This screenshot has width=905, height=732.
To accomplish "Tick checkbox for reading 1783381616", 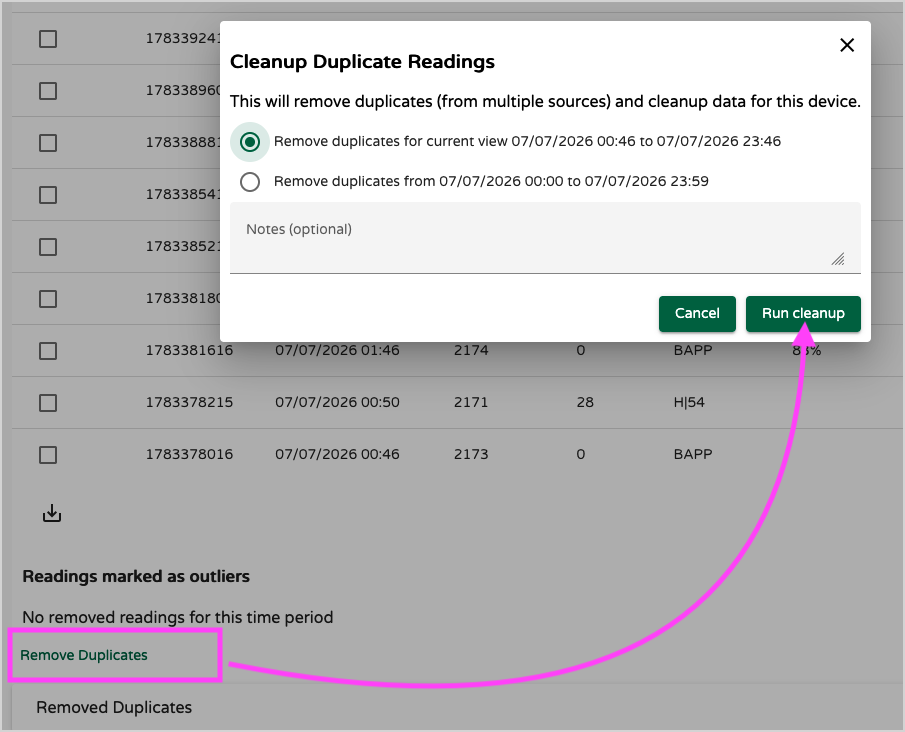I will (x=48, y=350).
